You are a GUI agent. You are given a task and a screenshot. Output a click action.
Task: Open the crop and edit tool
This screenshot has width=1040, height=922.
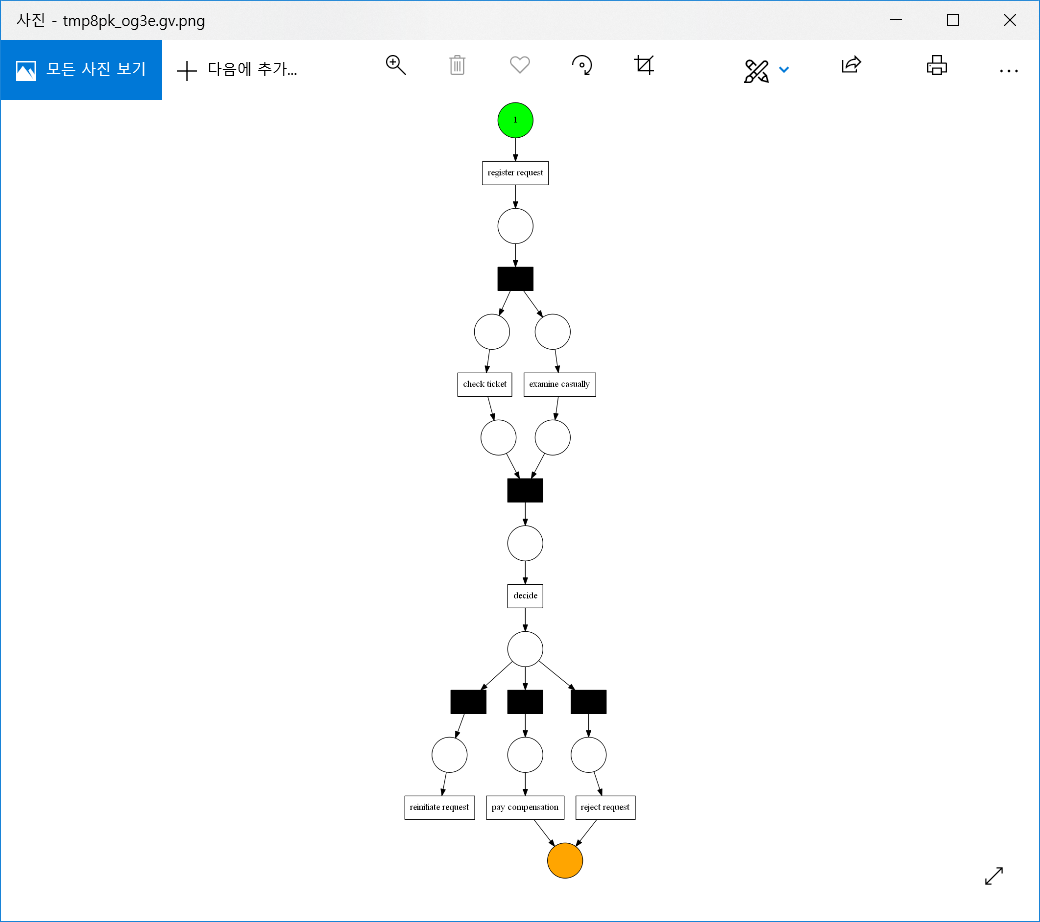pyautogui.click(x=644, y=64)
